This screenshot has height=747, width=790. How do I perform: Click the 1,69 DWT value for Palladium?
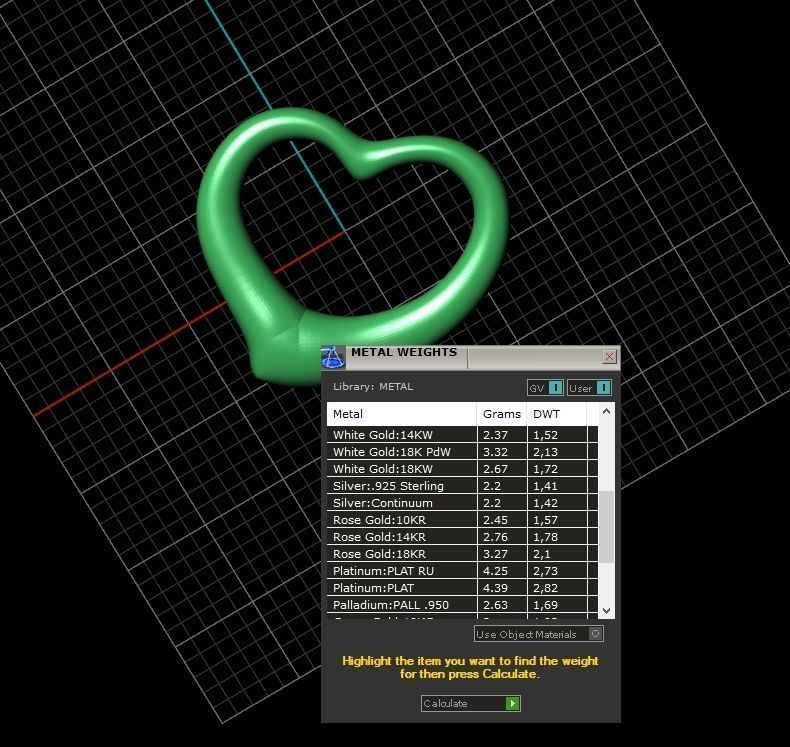pyautogui.click(x=546, y=605)
